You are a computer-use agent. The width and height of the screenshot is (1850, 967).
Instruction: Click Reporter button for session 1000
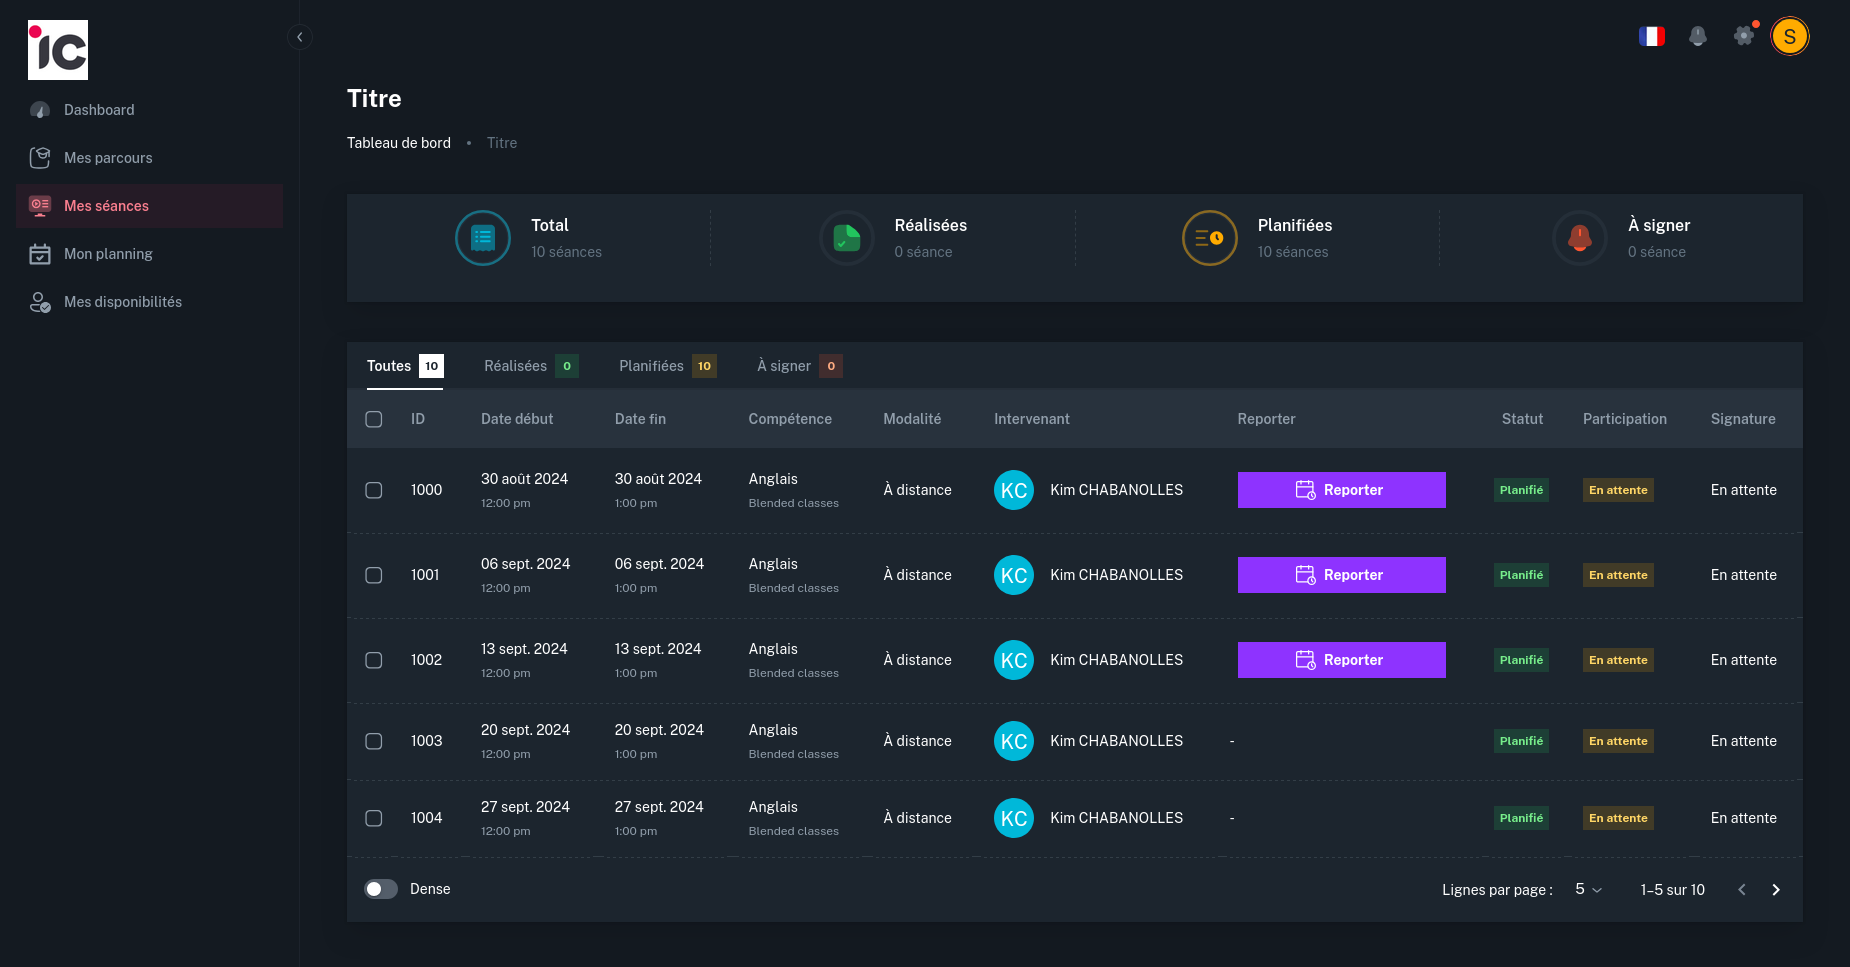pyautogui.click(x=1341, y=490)
